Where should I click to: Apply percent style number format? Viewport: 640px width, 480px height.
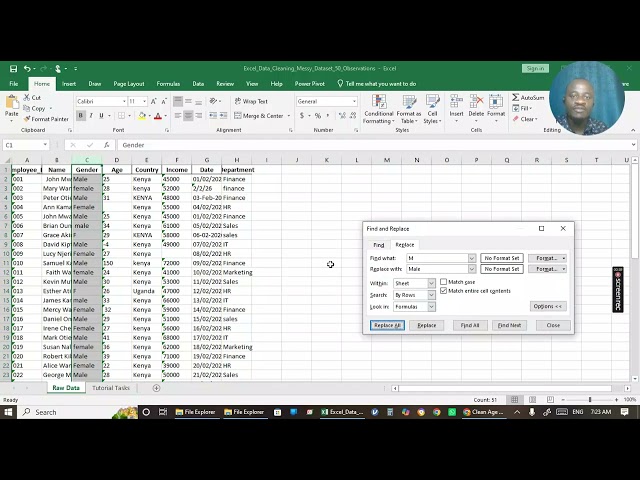tap(318, 116)
